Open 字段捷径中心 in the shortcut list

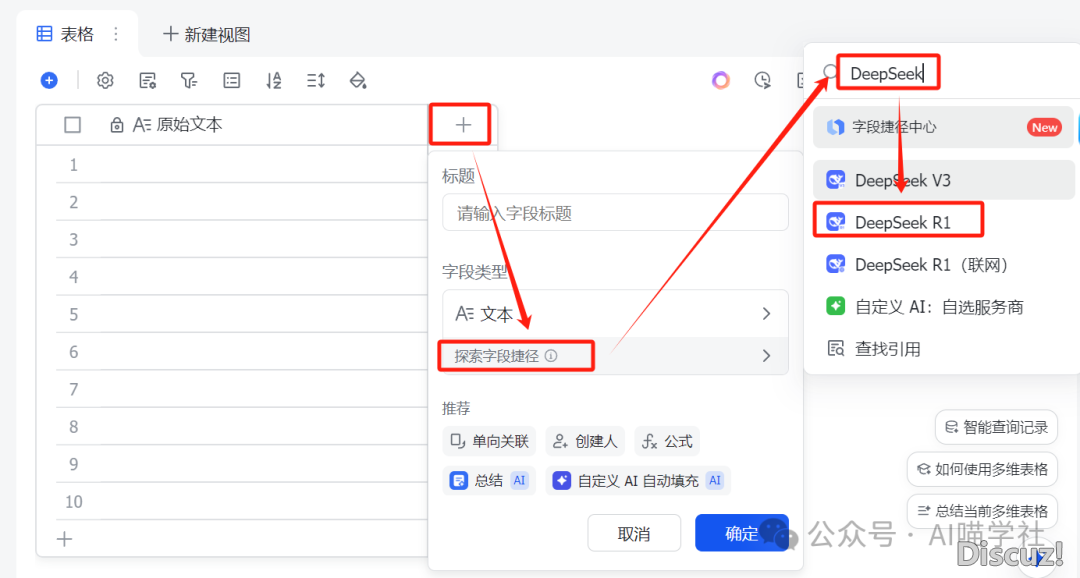[x=943, y=127]
